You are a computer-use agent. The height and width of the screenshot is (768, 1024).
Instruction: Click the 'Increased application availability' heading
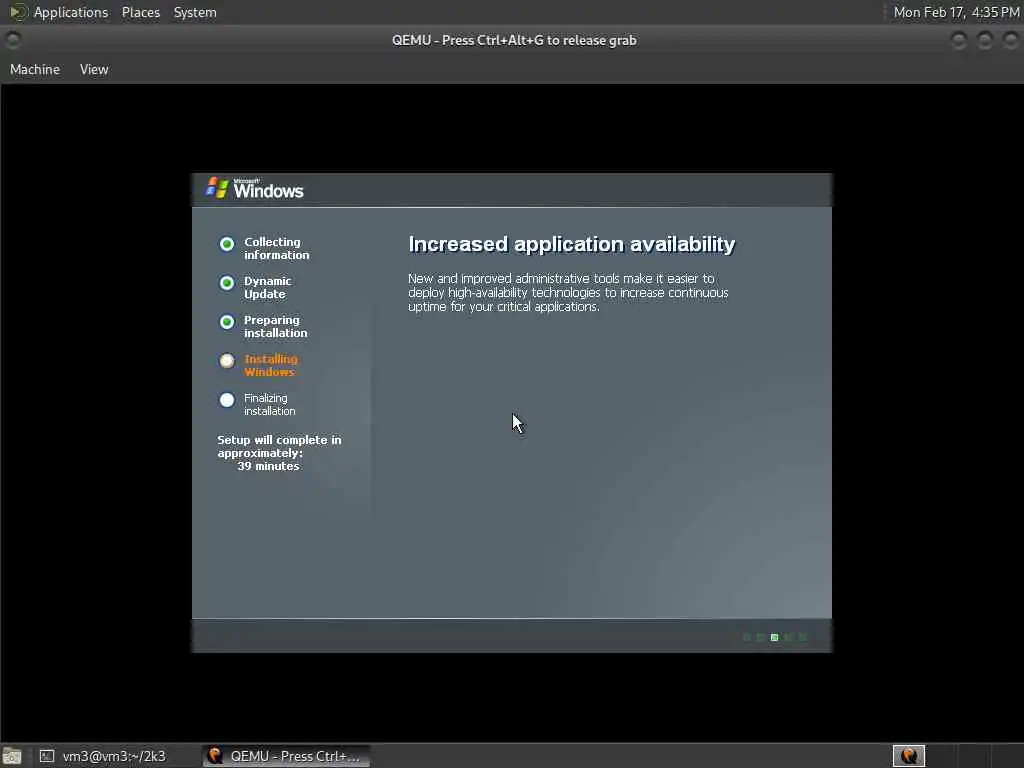coord(571,244)
